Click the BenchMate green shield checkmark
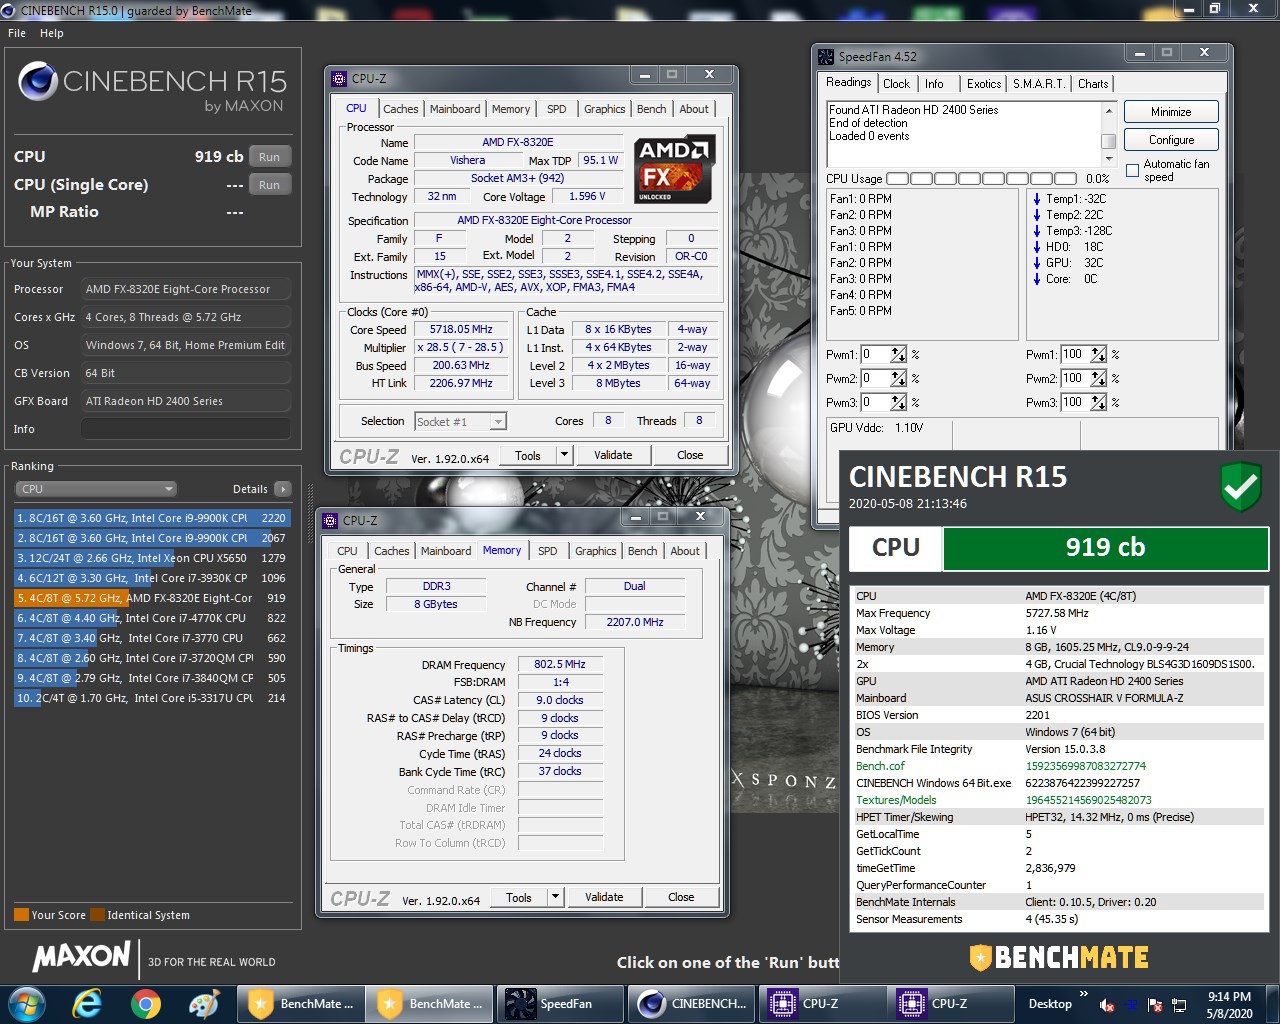Viewport: 1280px width, 1024px height. [1241, 486]
